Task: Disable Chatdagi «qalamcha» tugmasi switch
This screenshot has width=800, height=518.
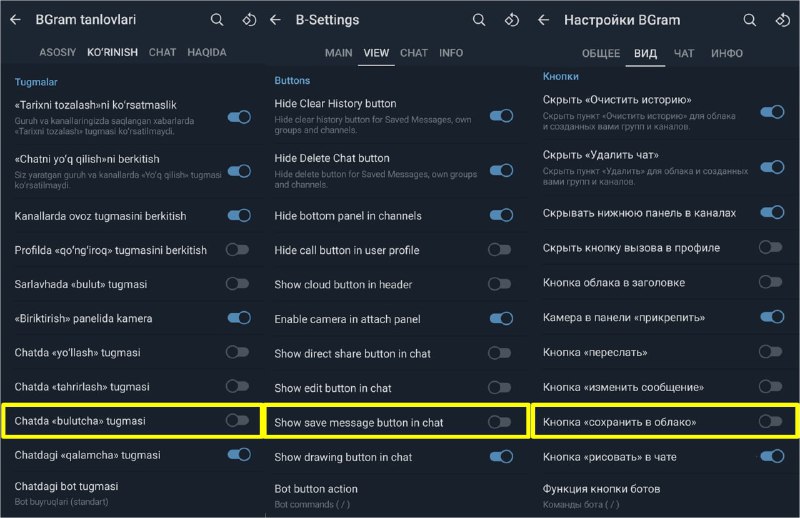Action: [239, 454]
